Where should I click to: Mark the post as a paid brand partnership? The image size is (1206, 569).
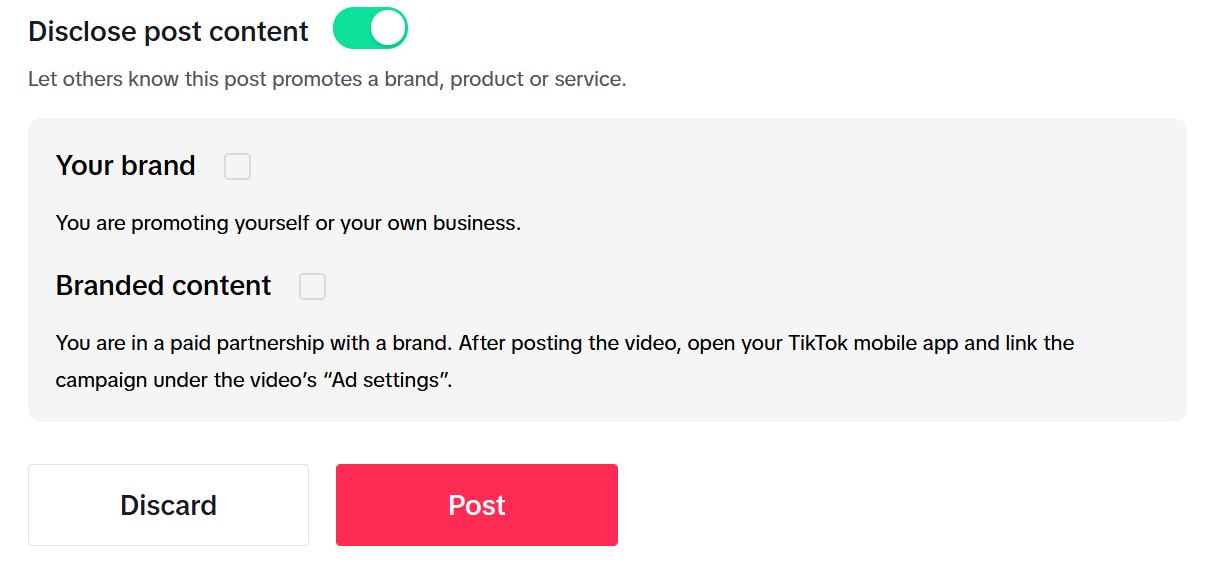(312, 287)
